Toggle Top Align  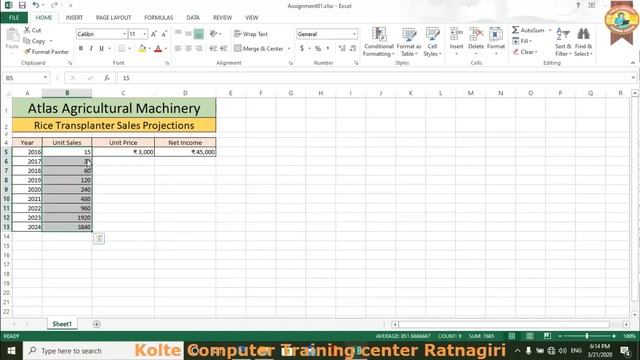[178, 34]
